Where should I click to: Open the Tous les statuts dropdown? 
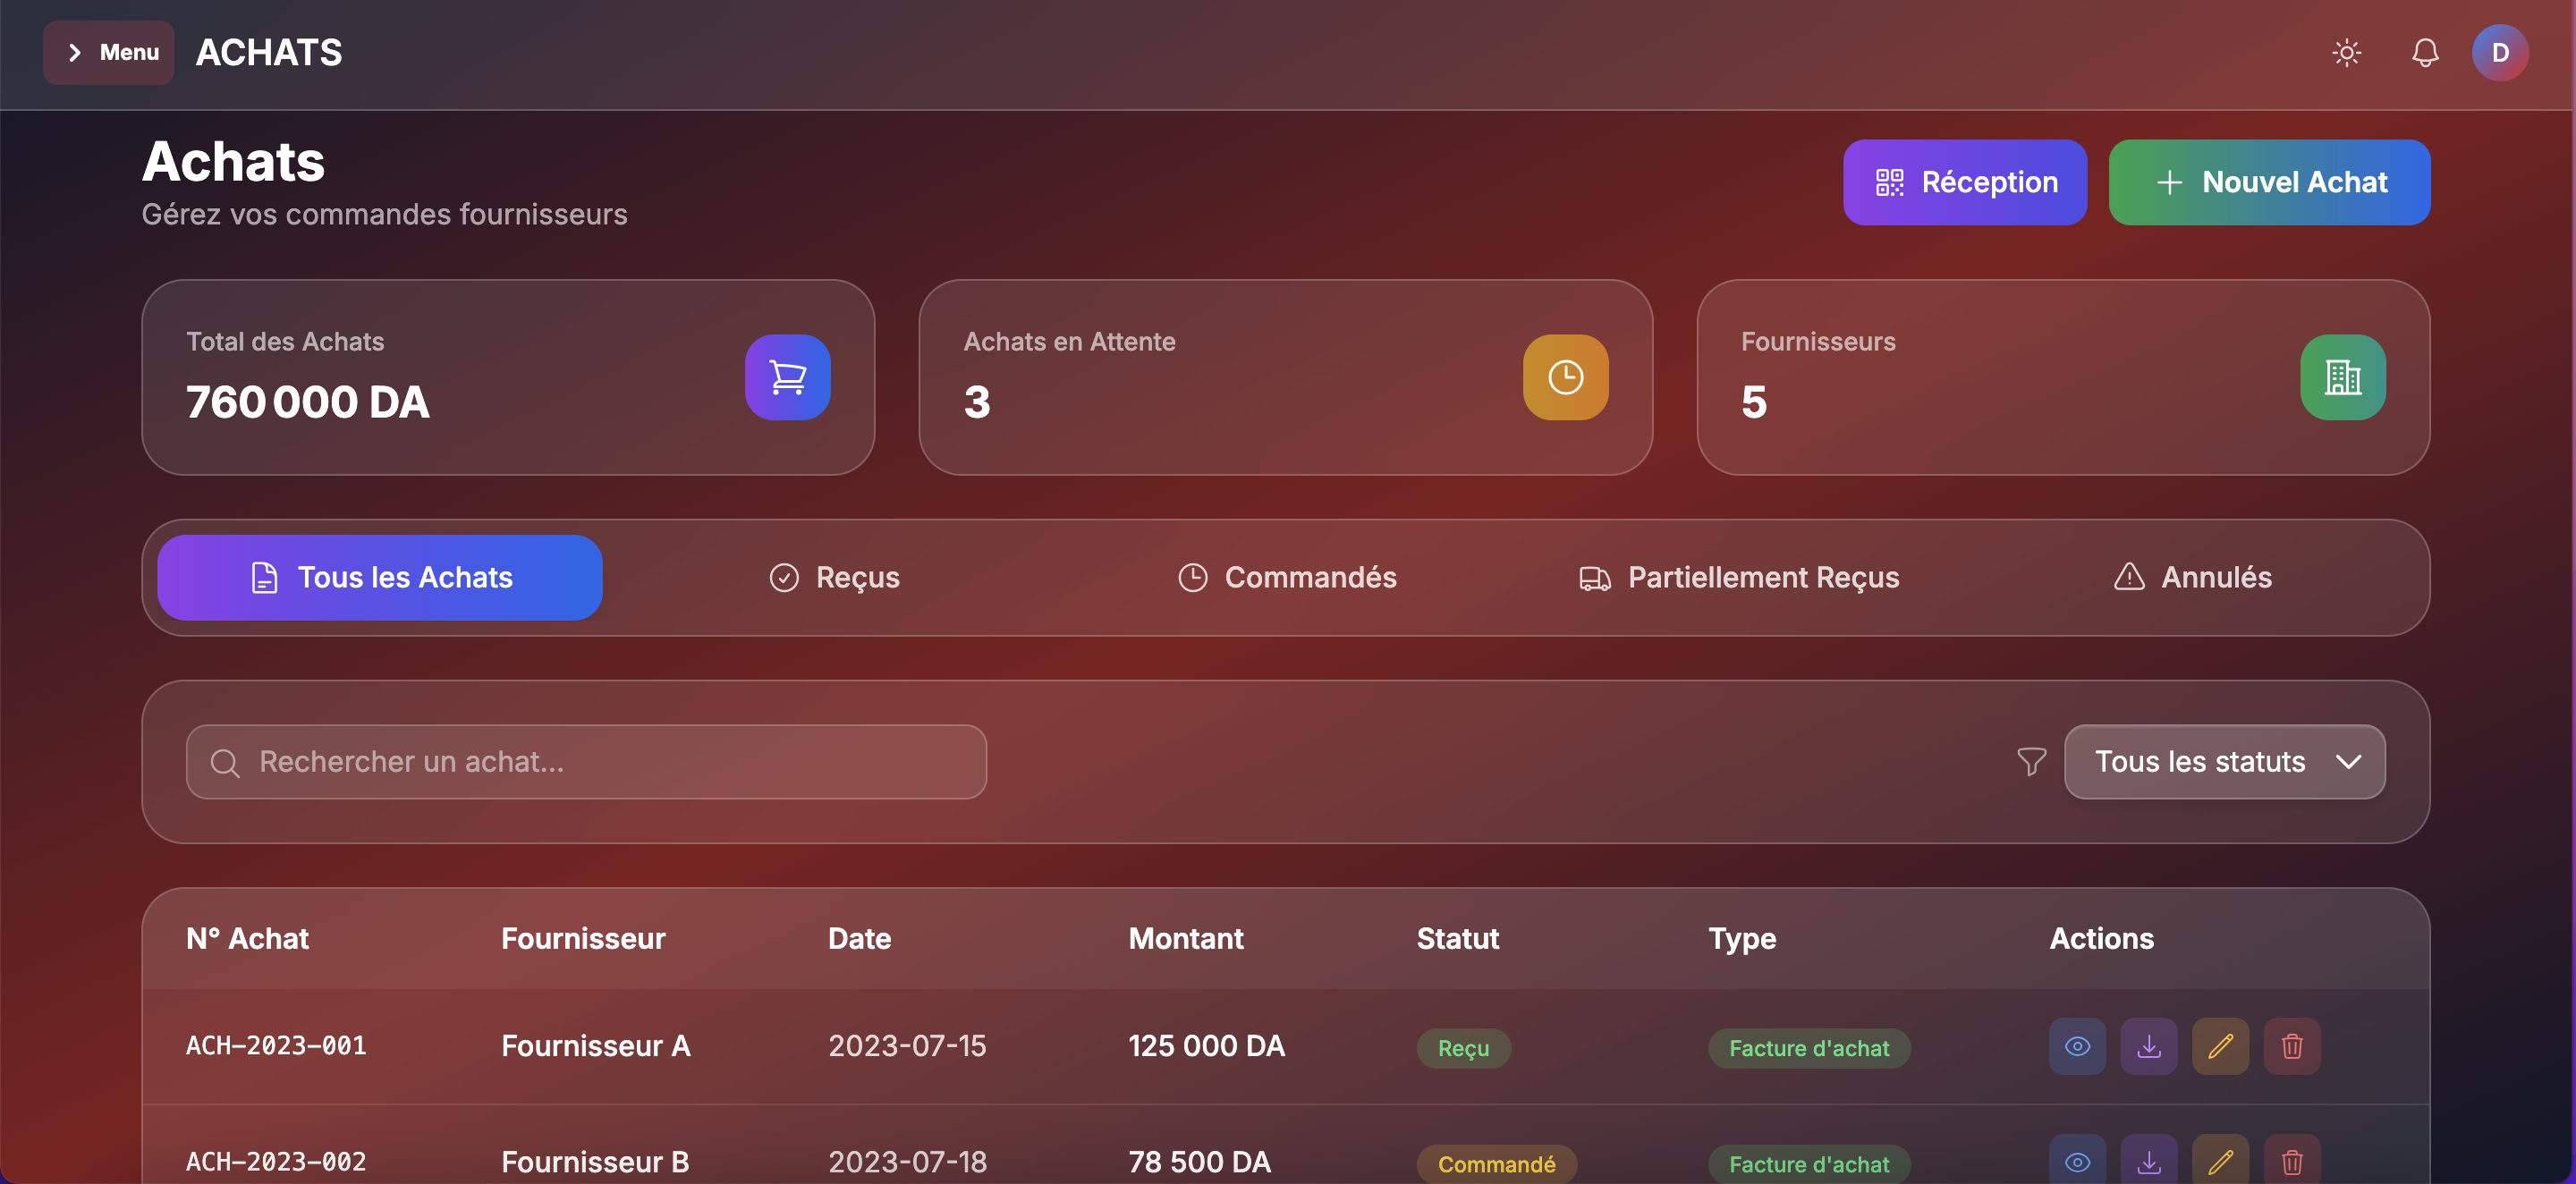[2224, 761]
